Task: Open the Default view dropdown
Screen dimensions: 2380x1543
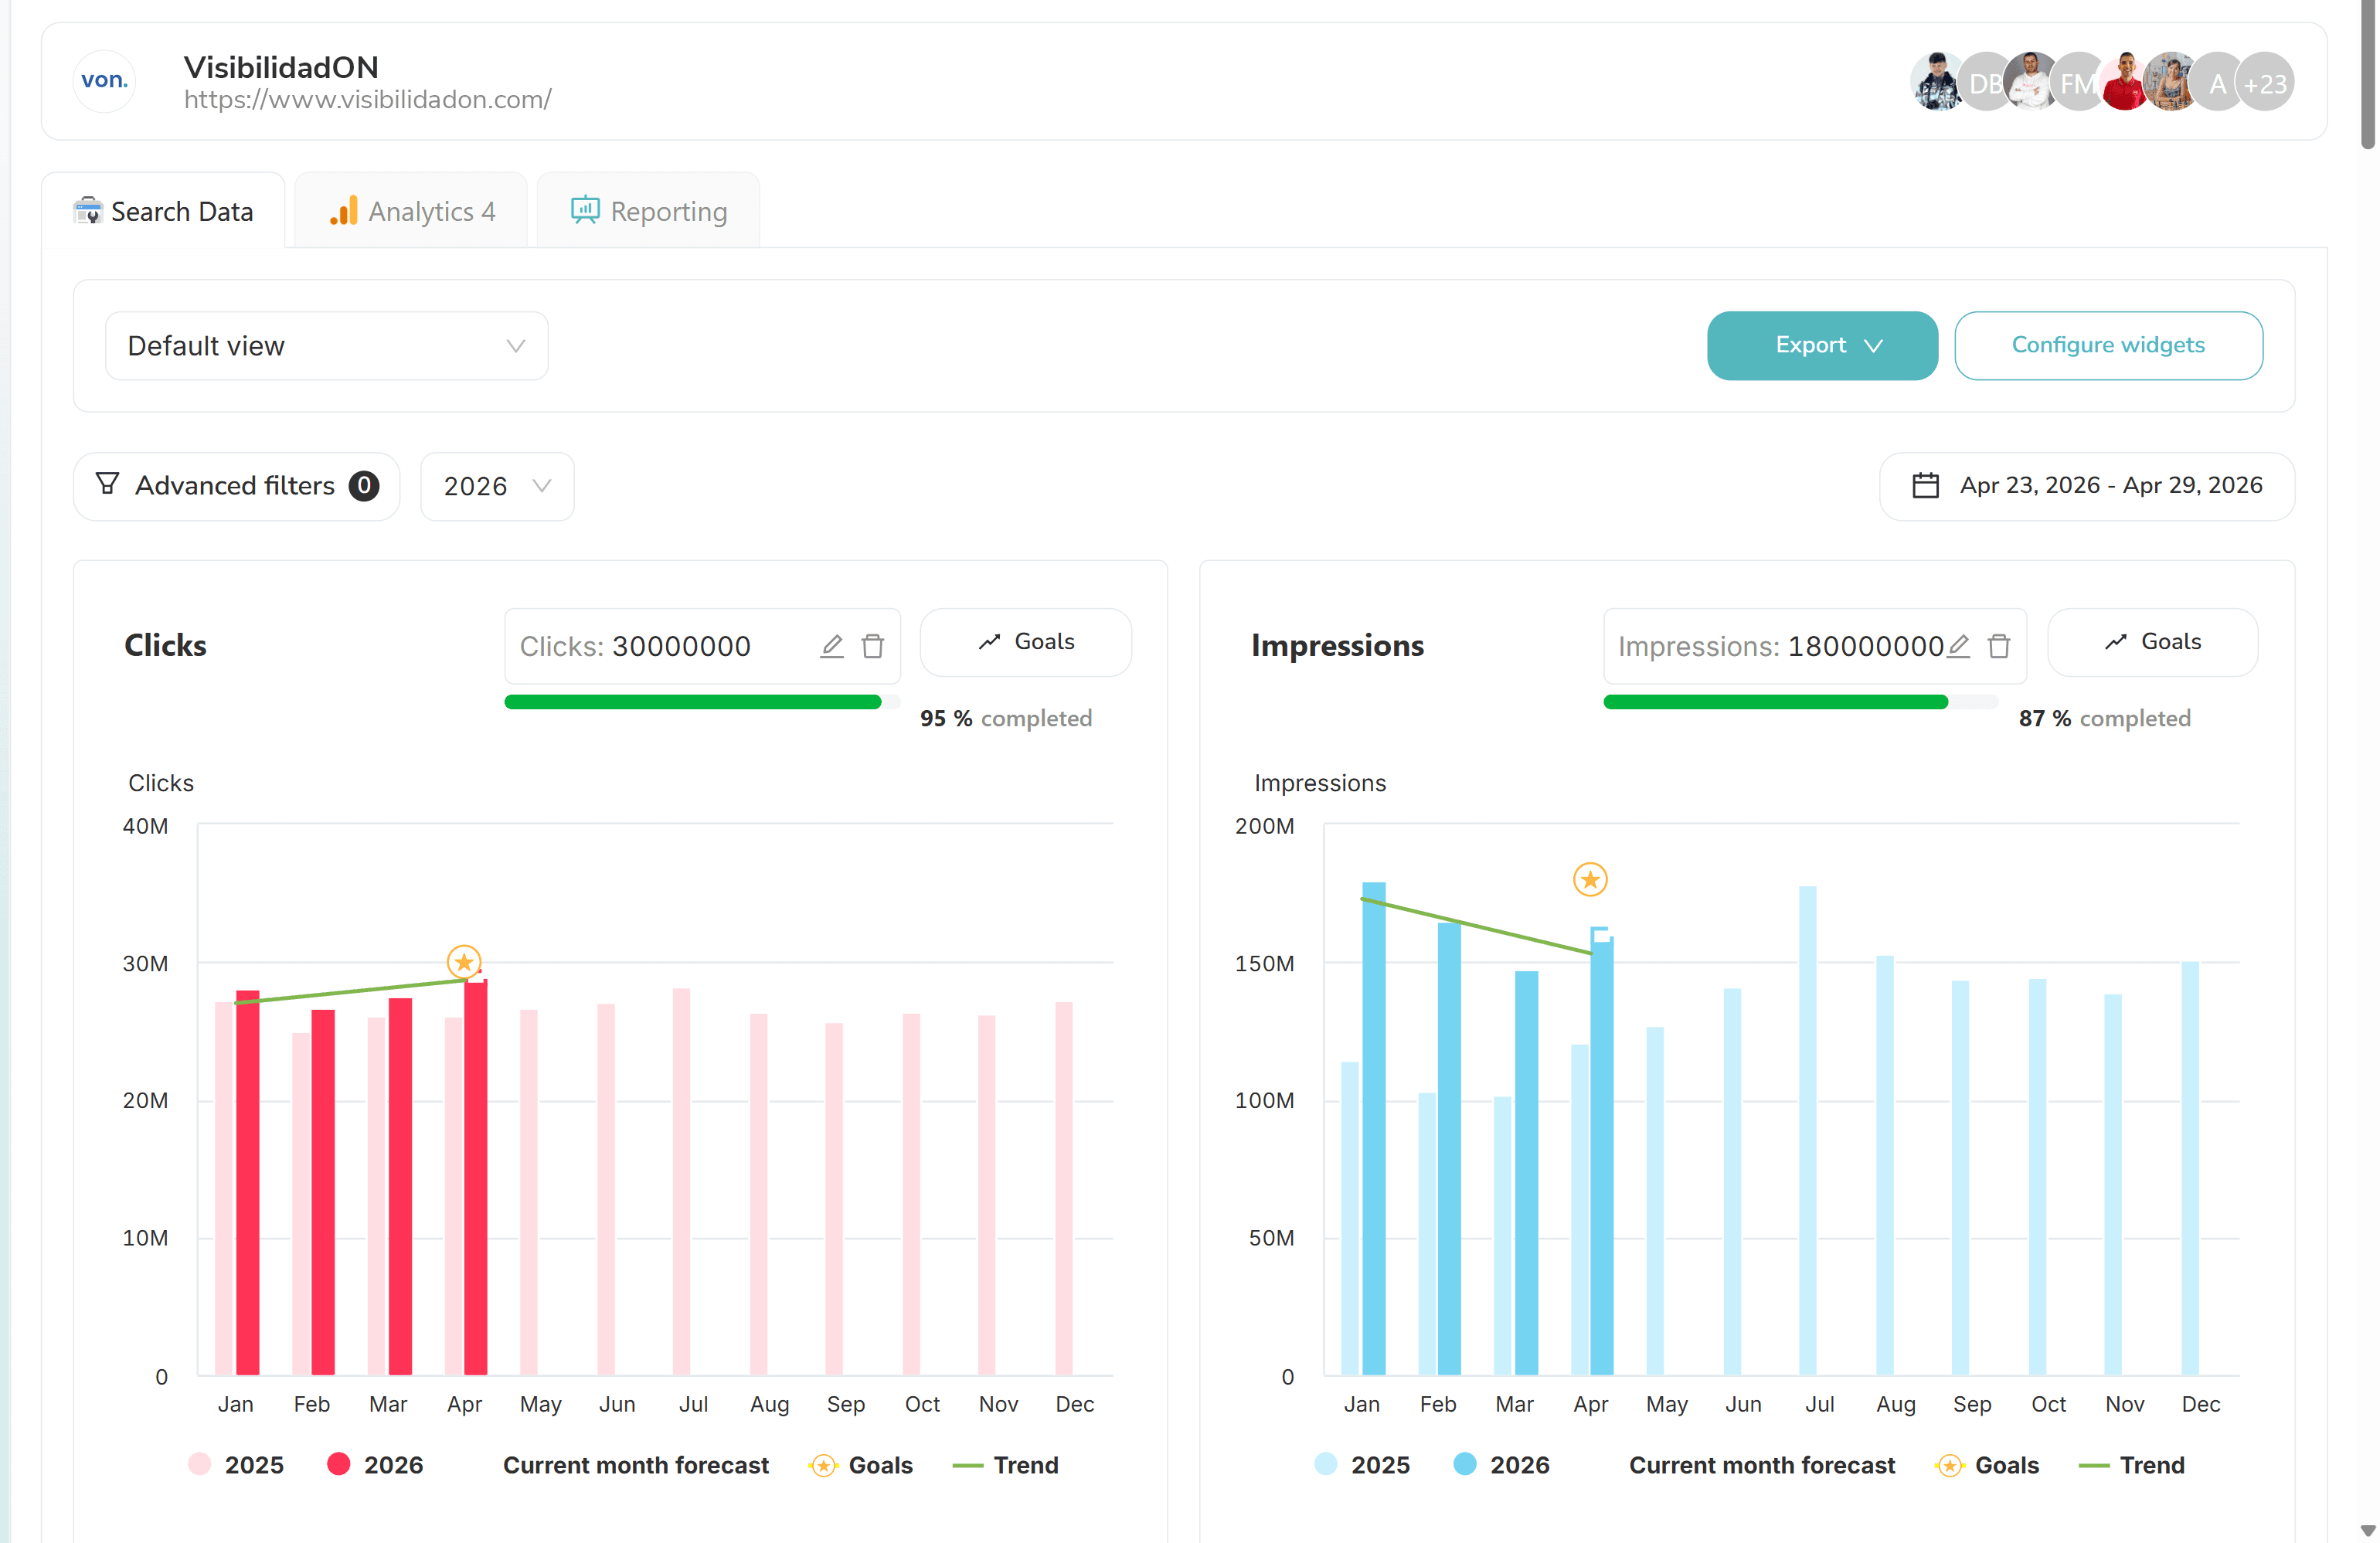Action: tap(327, 346)
